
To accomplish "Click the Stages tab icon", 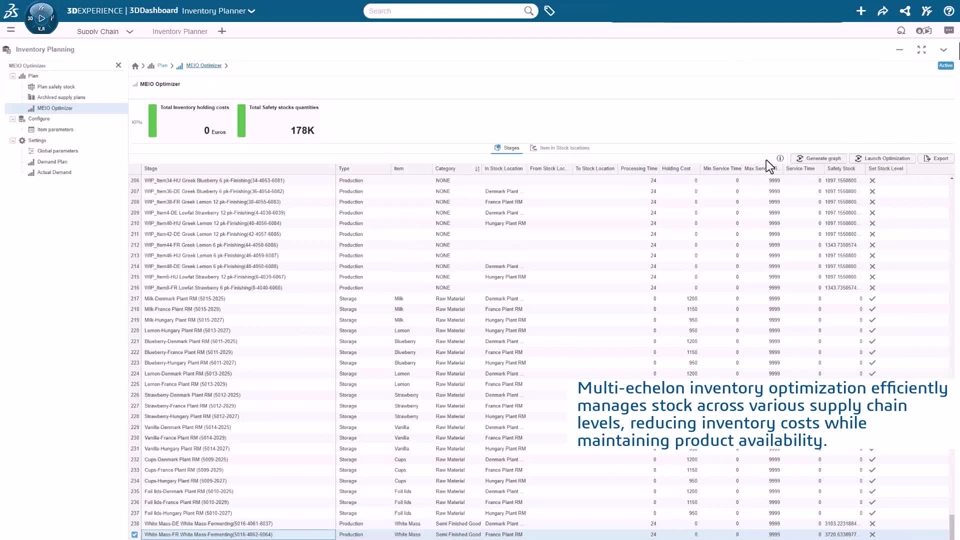I will (x=497, y=148).
